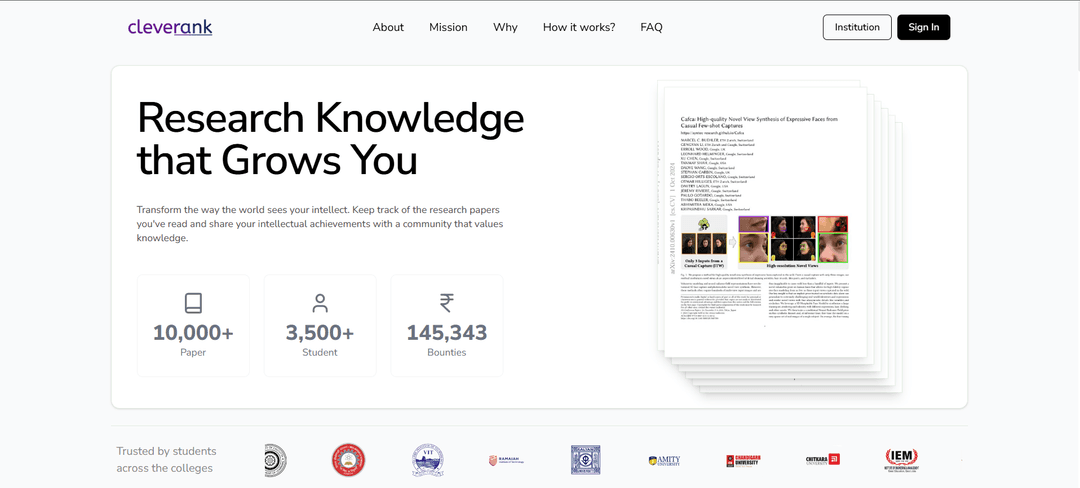Open the Why navigation link
The image size is (1080, 488).
pyautogui.click(x=506, y=28)
